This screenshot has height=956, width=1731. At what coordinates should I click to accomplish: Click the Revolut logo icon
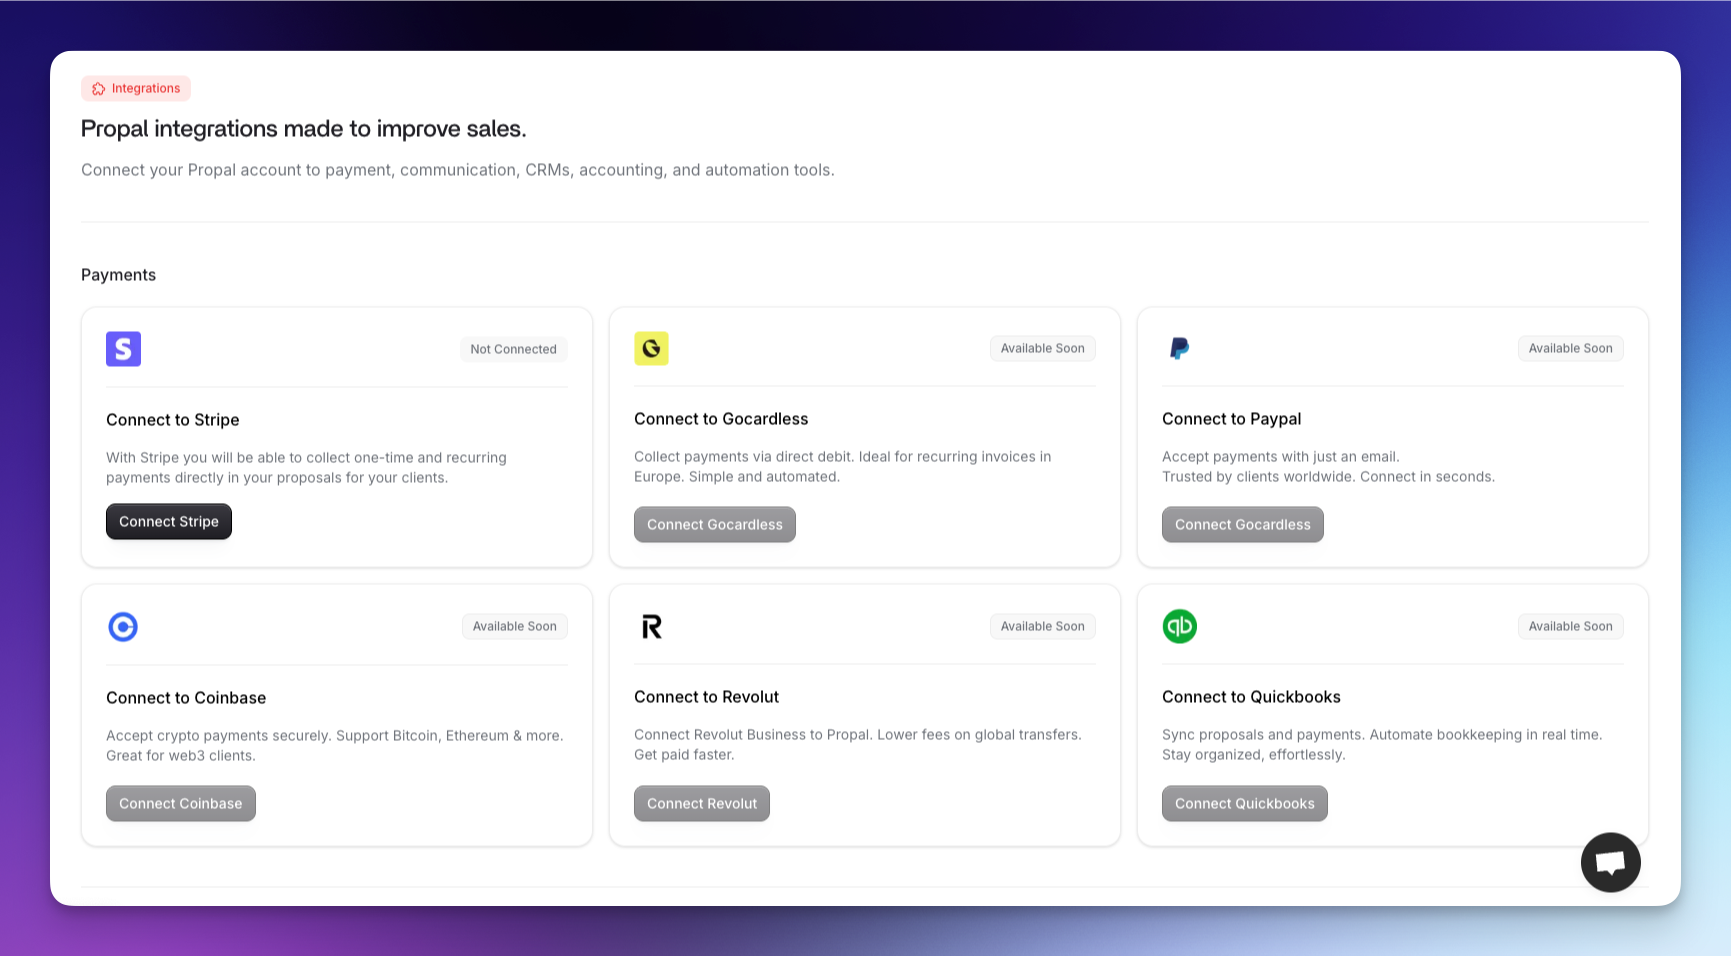click(651, 626)
